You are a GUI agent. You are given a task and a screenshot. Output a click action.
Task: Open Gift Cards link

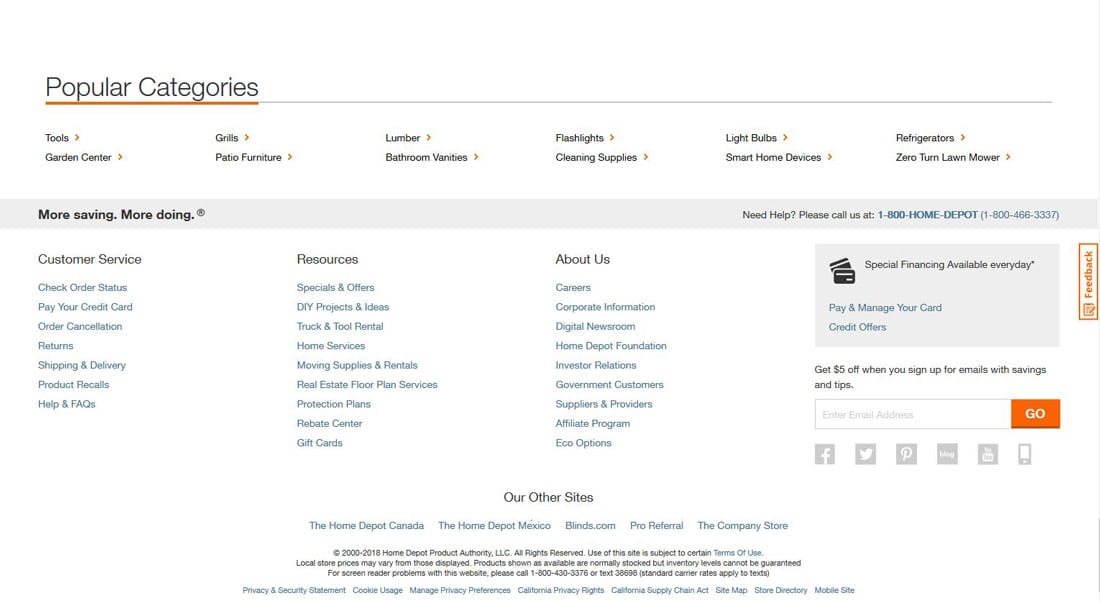[x=320, y=443]
